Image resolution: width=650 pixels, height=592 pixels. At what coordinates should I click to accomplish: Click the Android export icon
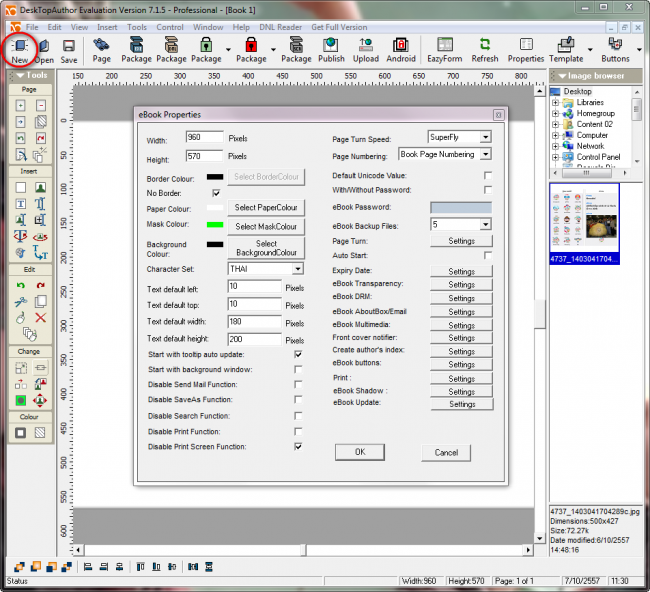point(400,46)
